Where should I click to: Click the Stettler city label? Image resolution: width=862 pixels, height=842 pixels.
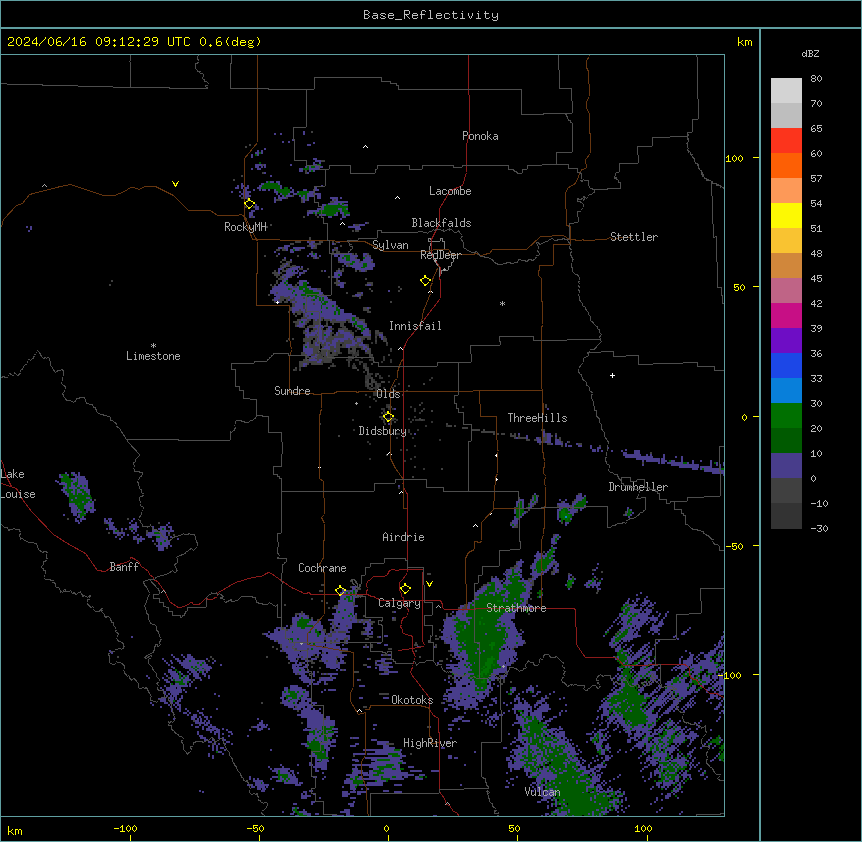[x=634, y=237]
